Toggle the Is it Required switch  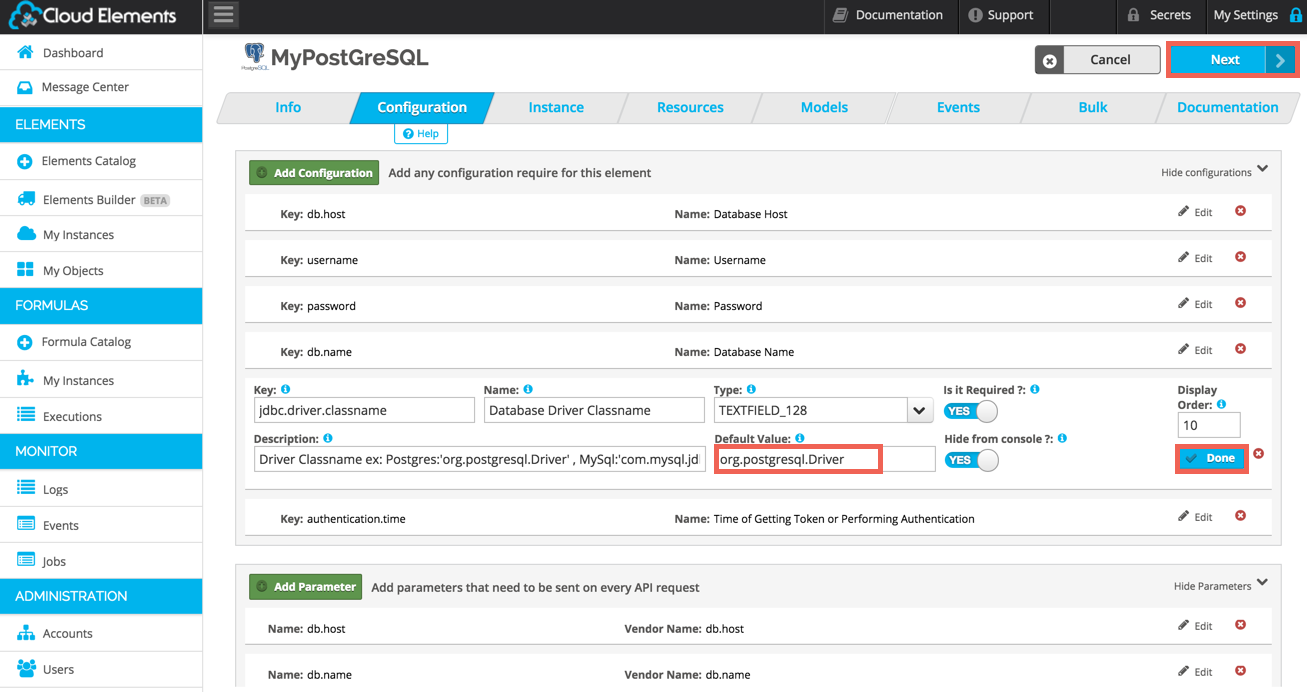971,411
